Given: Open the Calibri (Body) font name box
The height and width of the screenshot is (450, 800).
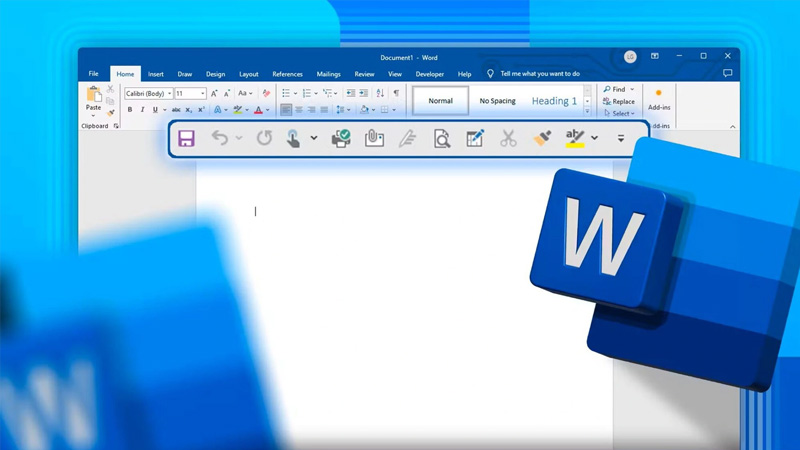Looking at the screenshot, I should (148, 93).
